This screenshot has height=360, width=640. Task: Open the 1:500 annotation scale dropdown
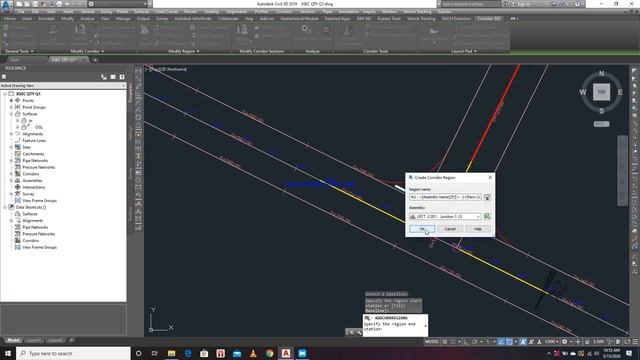click(x=551, y=342)
